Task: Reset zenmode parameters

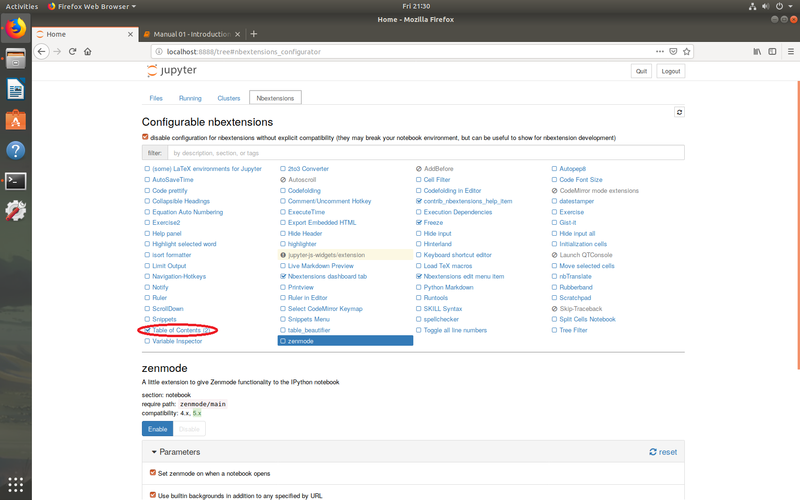Action: click(x=663, y=452)
